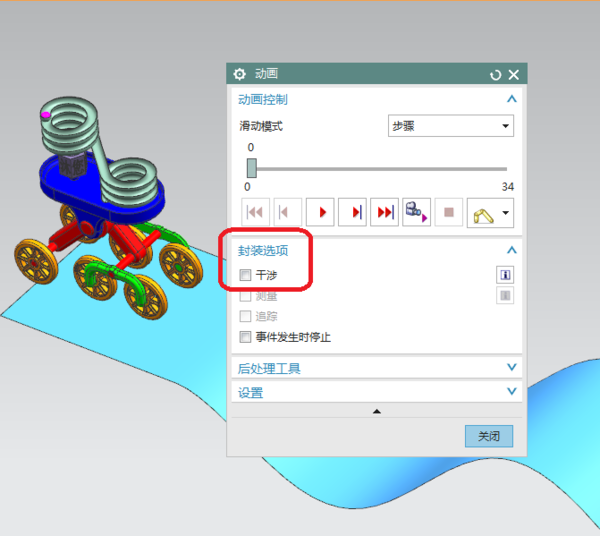600x536 pixels.
Task: Click the 关闭 button
Action: click(489, 436)
